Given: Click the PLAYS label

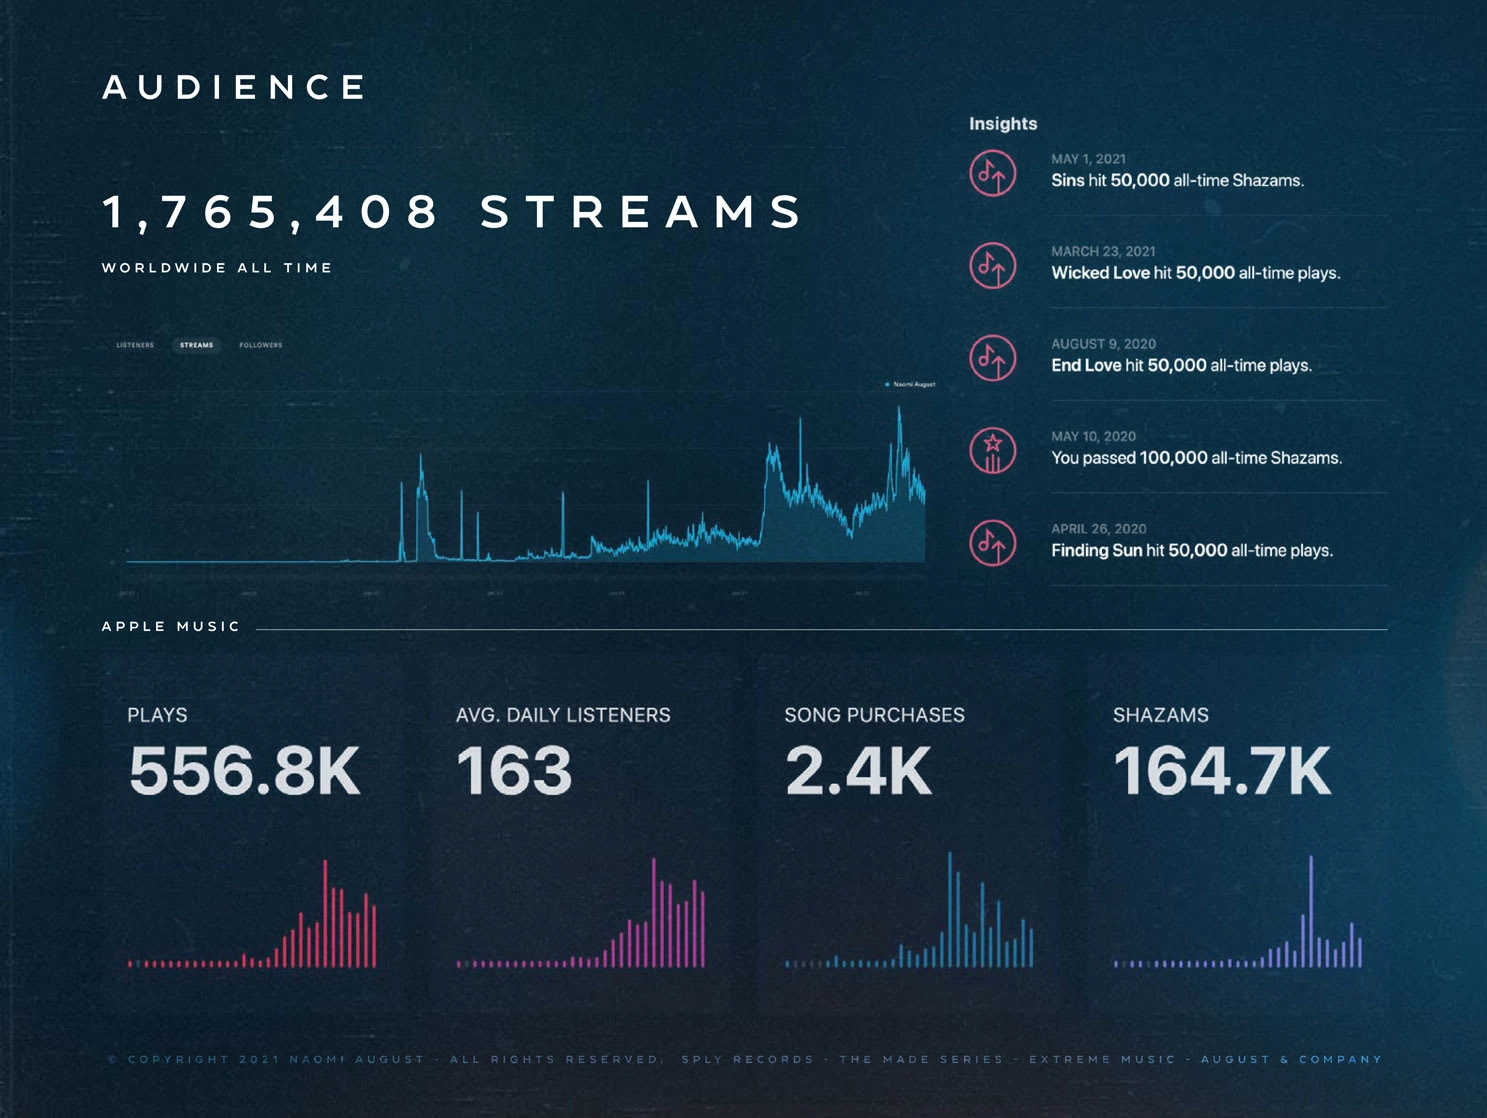Looking at the screenshot, I should click(157, 715).
